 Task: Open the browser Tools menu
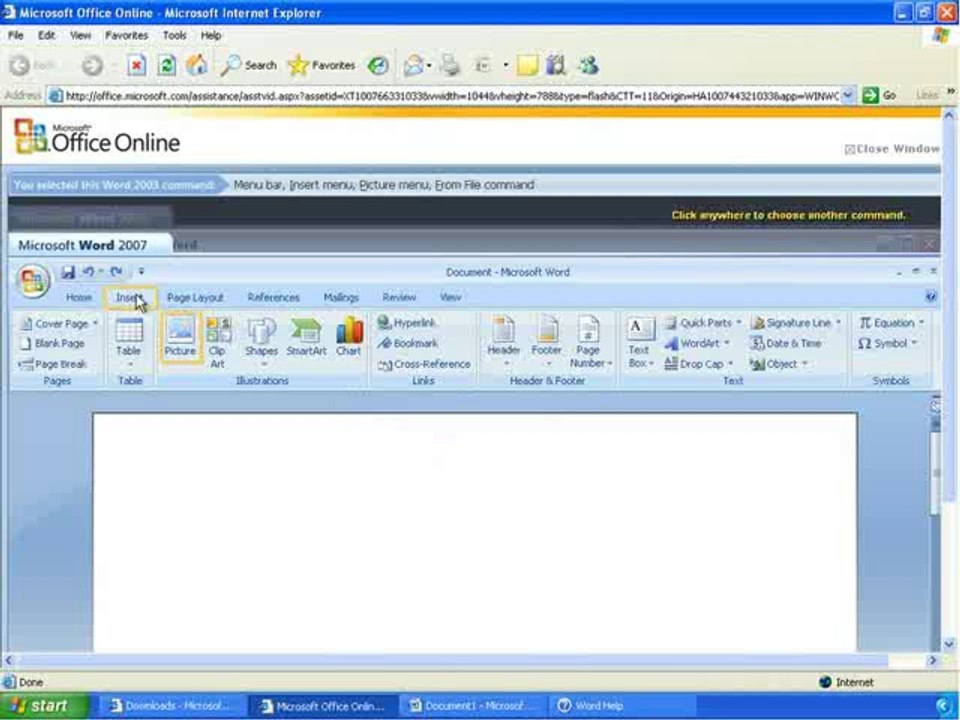tap(174, 36)
